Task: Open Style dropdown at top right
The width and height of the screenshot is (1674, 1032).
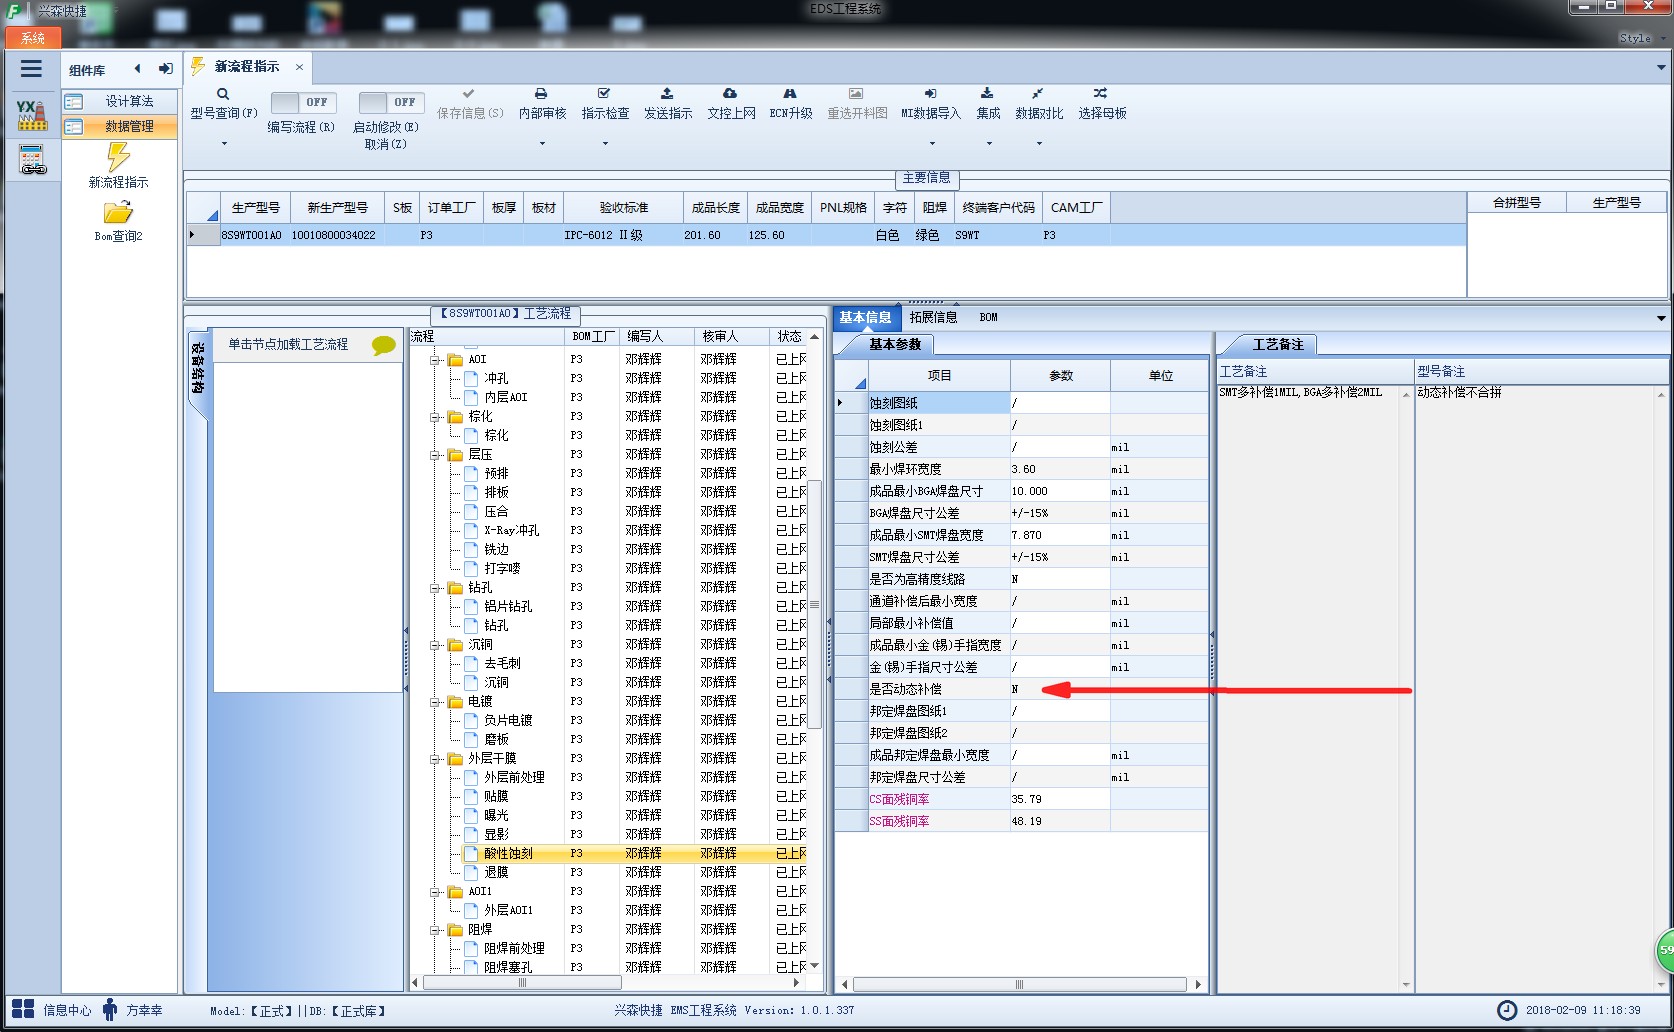Action: (x=1643, y=38)
